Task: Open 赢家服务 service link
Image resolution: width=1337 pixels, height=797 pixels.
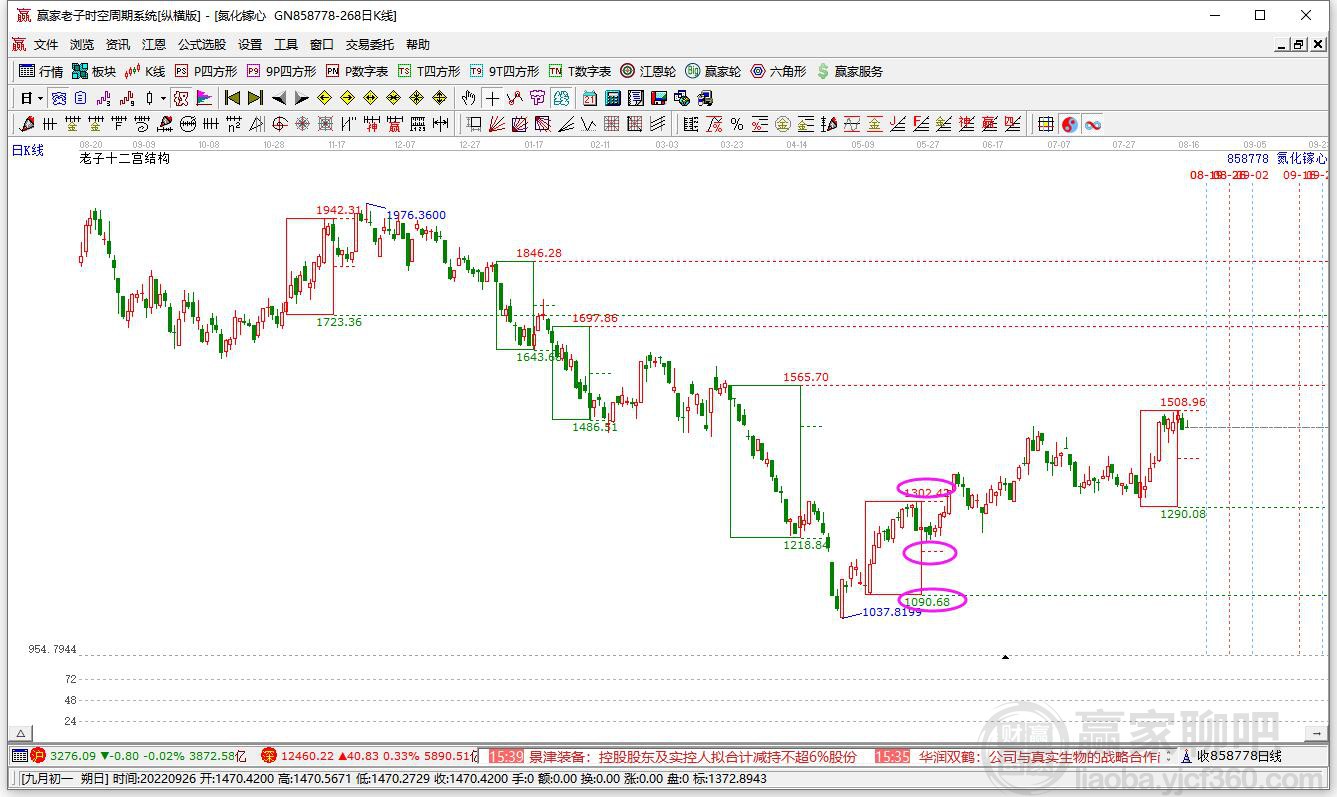Action: pos(850,71)
